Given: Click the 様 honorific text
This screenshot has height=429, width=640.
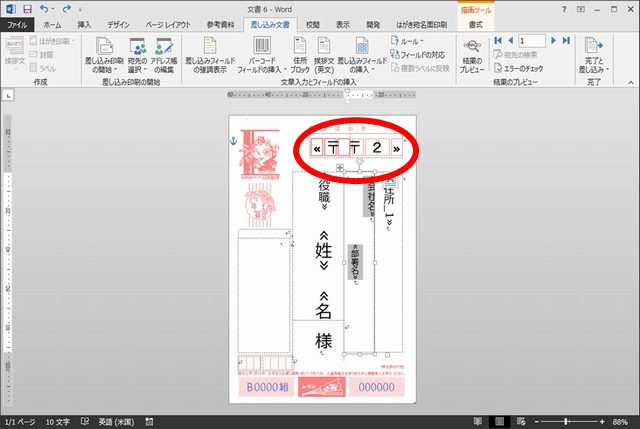Looking at the screenshot, I should click(x=324, y=341).
